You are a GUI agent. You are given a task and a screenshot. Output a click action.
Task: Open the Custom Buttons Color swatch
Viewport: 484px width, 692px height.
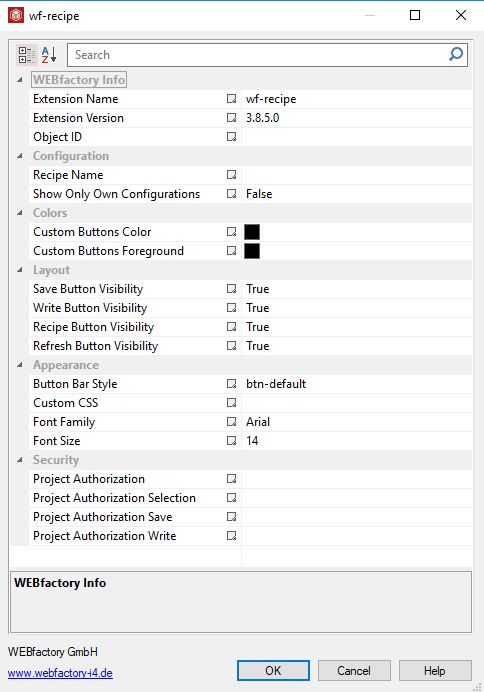click(252, 232)
